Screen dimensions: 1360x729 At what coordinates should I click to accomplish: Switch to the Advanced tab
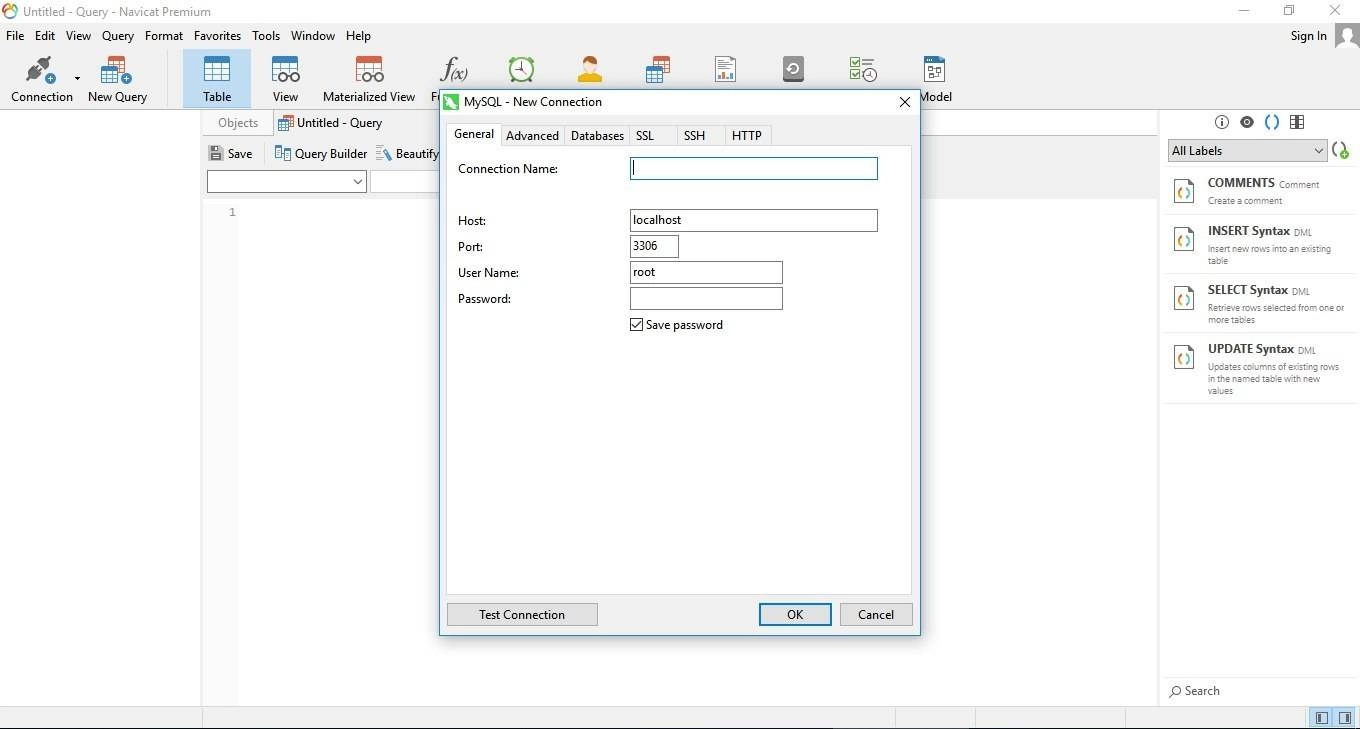[x=532, y=135]
